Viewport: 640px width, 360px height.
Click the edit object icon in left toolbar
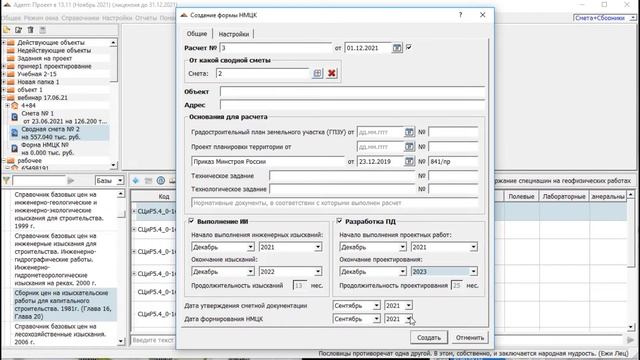click(18, 30)
